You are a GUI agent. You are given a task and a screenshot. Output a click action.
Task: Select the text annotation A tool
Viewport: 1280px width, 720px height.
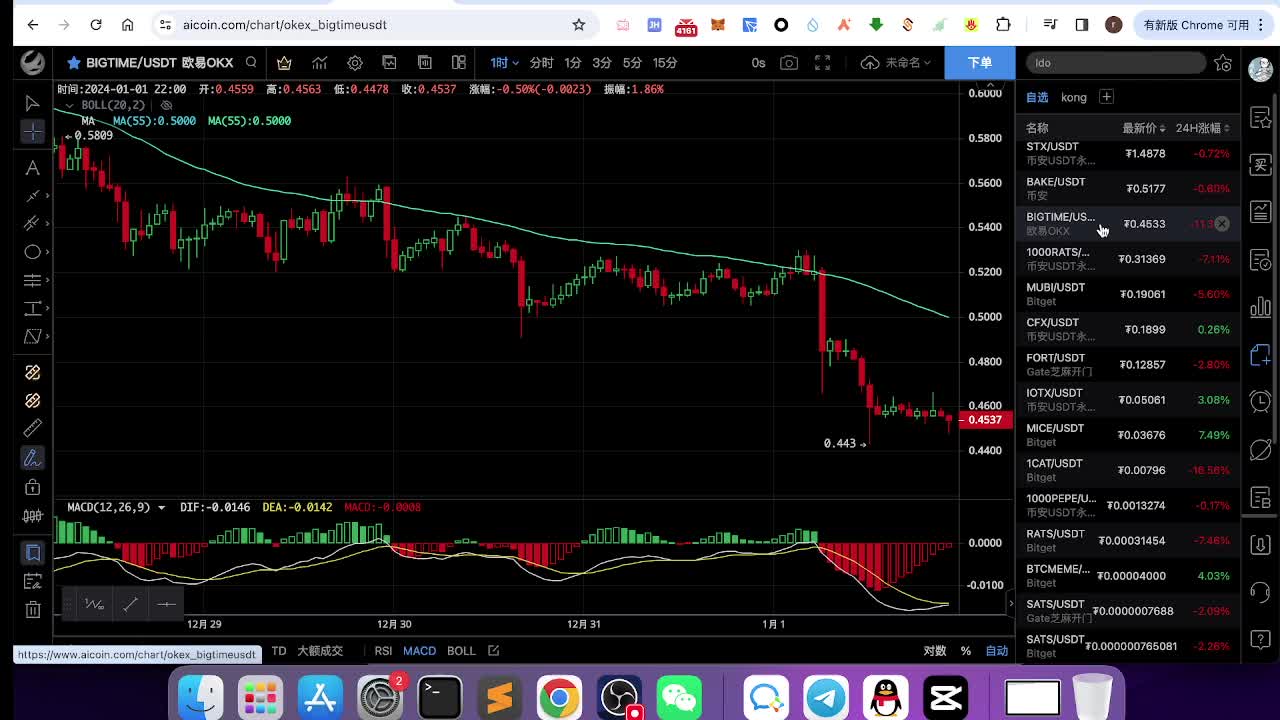coord(32,168)
